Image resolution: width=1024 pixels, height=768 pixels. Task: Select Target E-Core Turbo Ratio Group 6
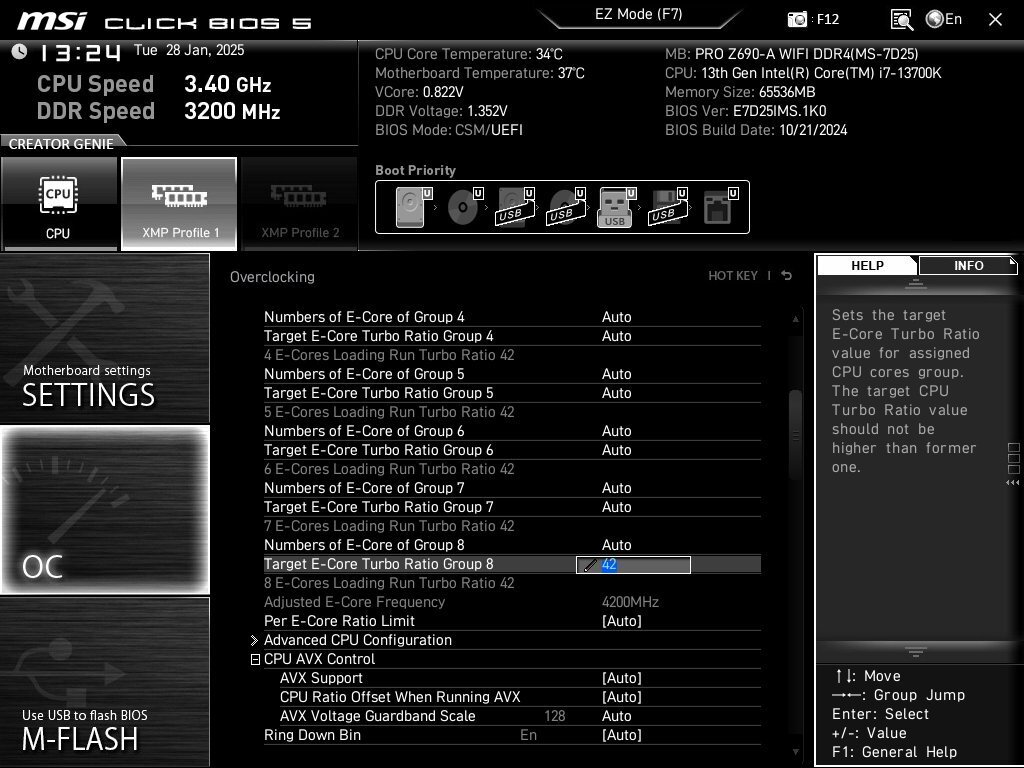tap(512, 450)
